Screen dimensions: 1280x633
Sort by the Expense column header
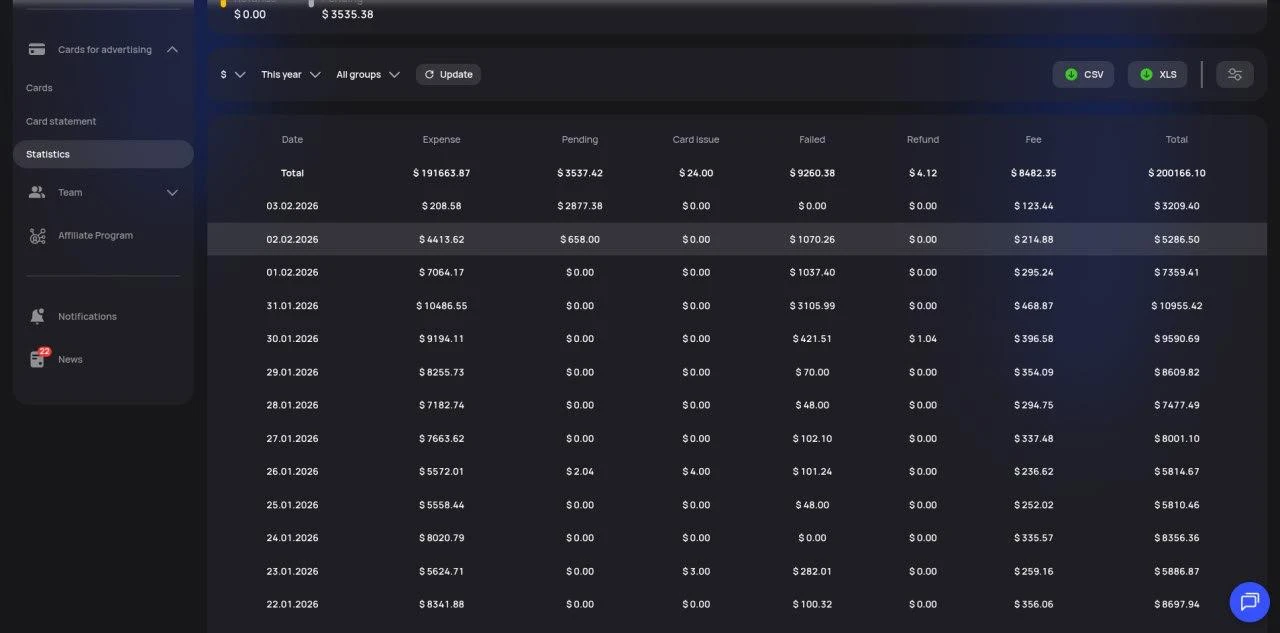(x=441, y=140)
